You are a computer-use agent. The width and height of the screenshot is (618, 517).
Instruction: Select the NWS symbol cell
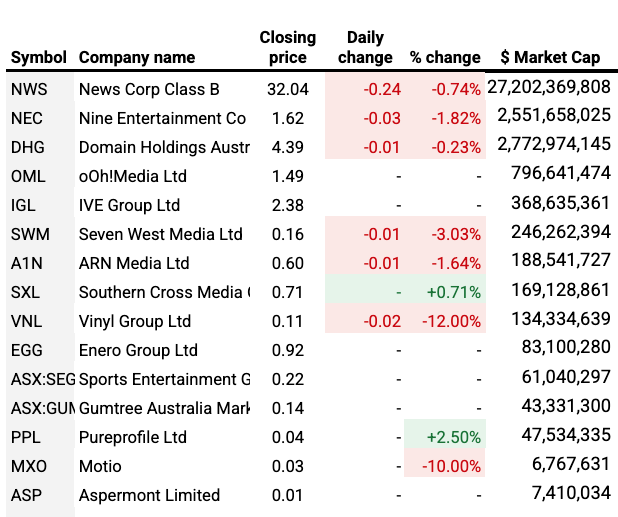tap(29, 89)
